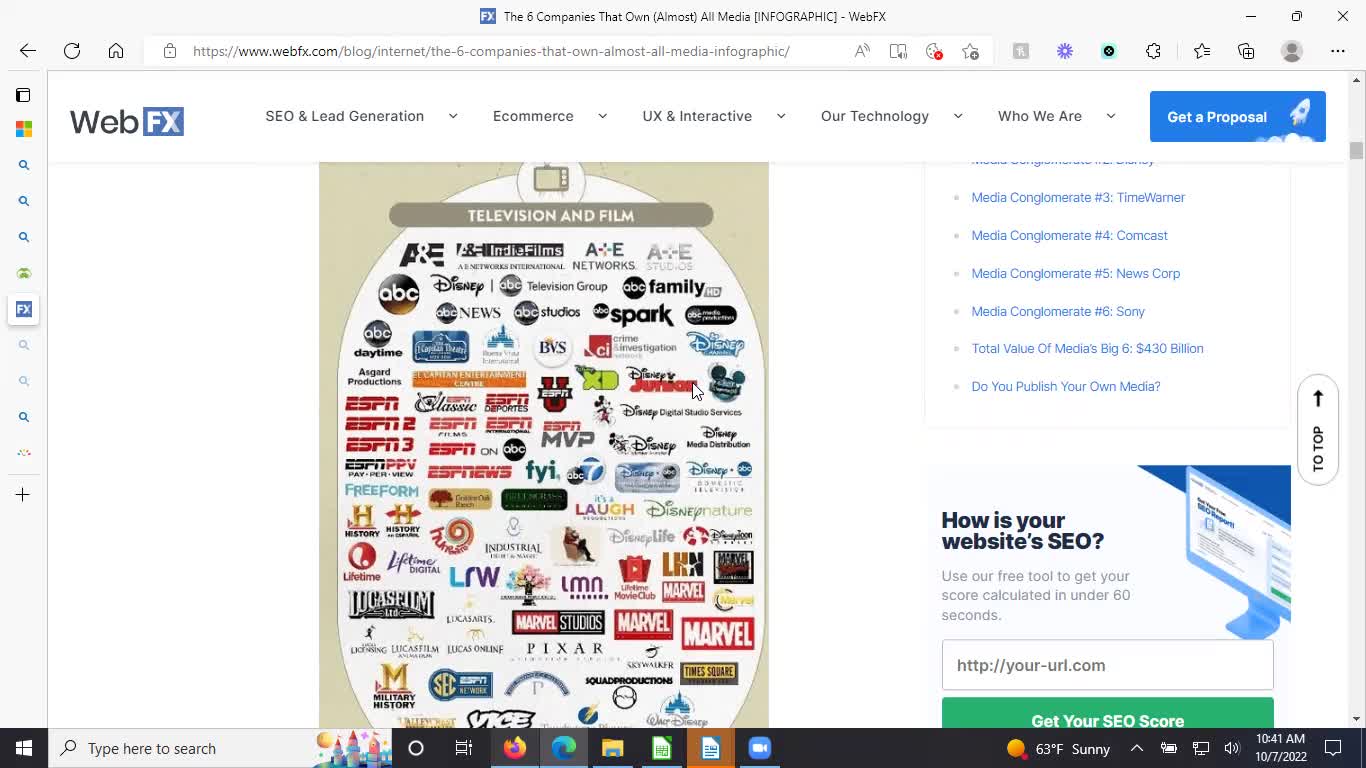Click the Get a Proposal button

point(1237,116)
